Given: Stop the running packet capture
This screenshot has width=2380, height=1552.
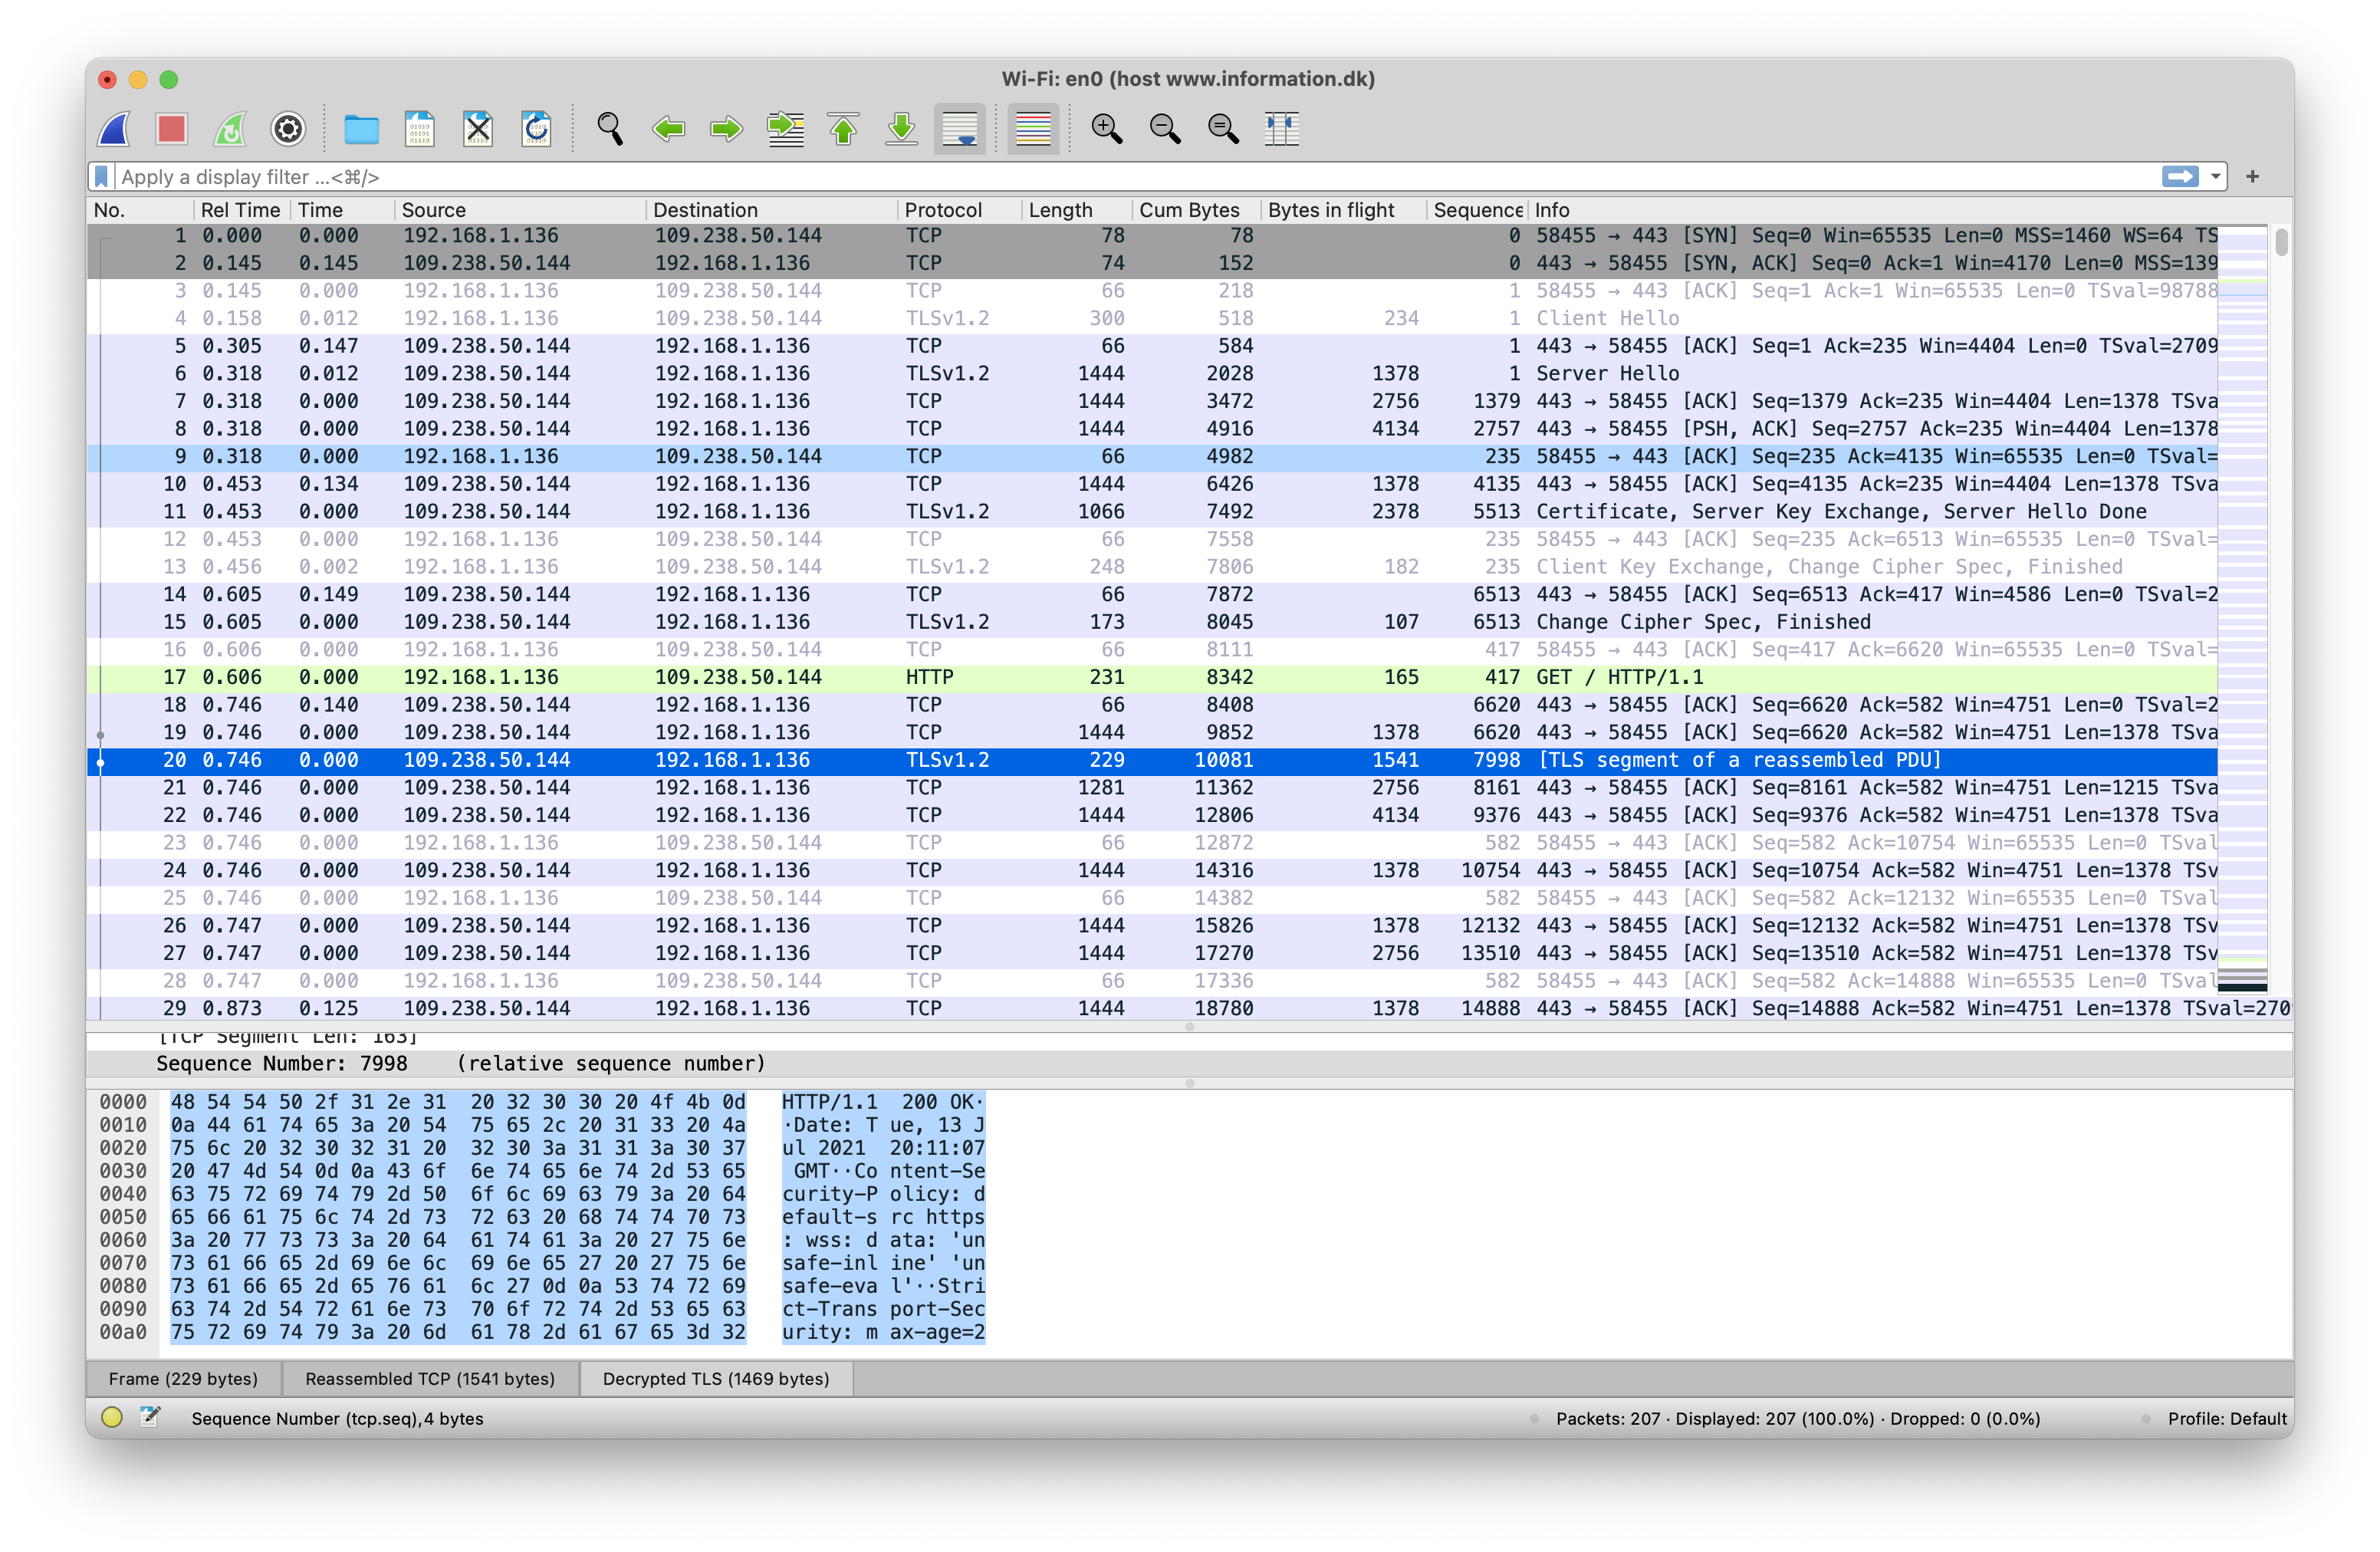Looking at the screenshot, I should tap(172, 129).
